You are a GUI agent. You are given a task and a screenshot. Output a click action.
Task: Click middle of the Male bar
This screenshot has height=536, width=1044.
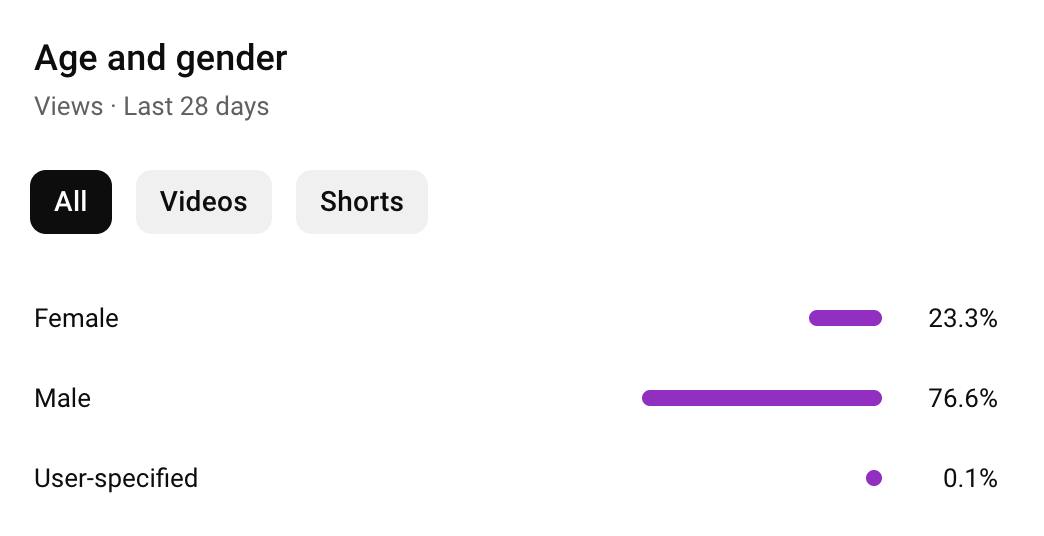(x=762, y=398)
